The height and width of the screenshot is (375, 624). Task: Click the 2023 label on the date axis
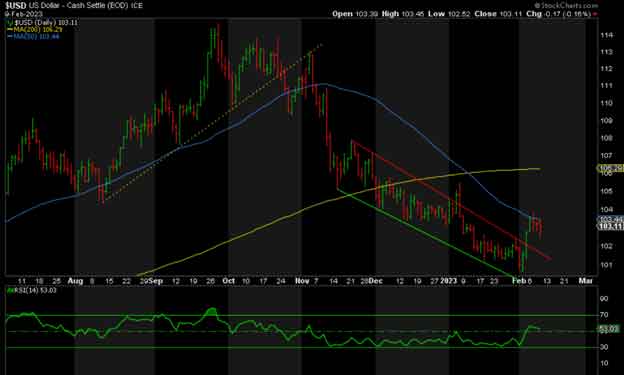click(448, 281)
